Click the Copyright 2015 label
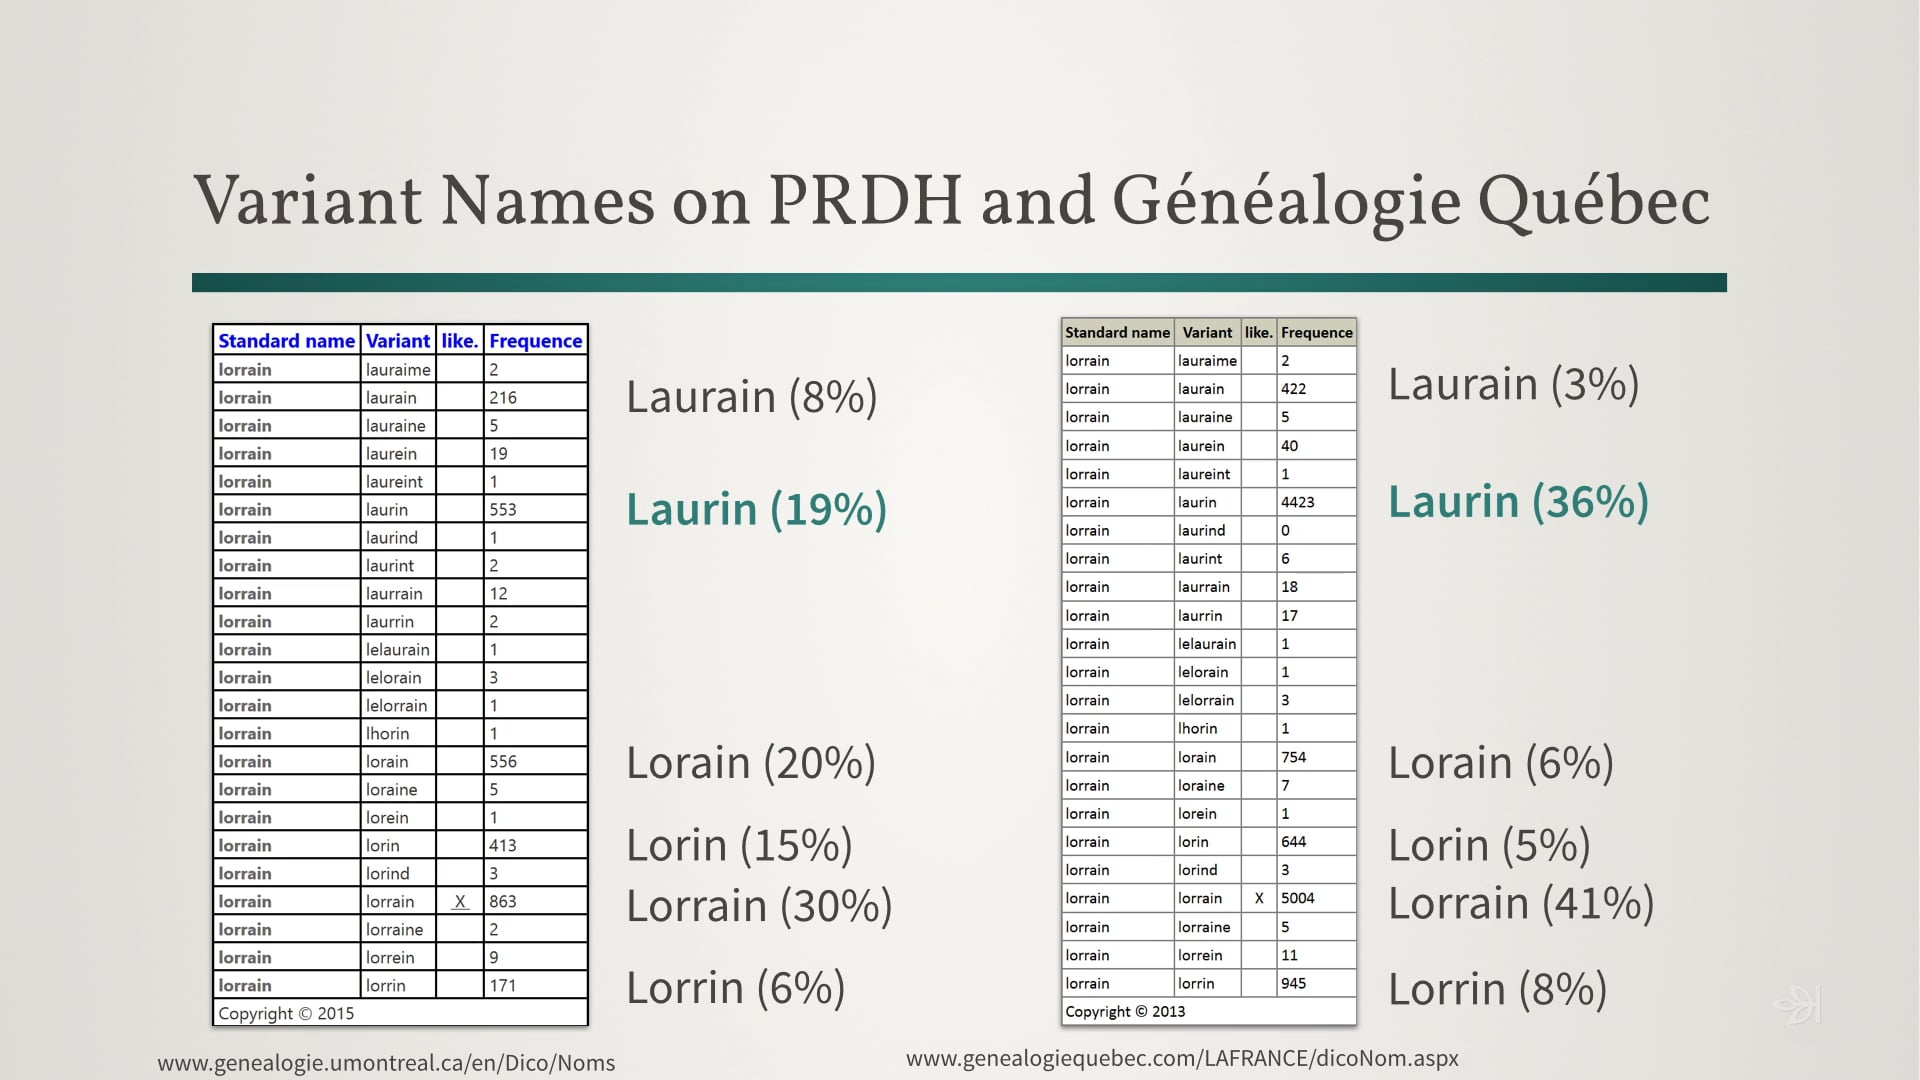 tap(287, 1013)
